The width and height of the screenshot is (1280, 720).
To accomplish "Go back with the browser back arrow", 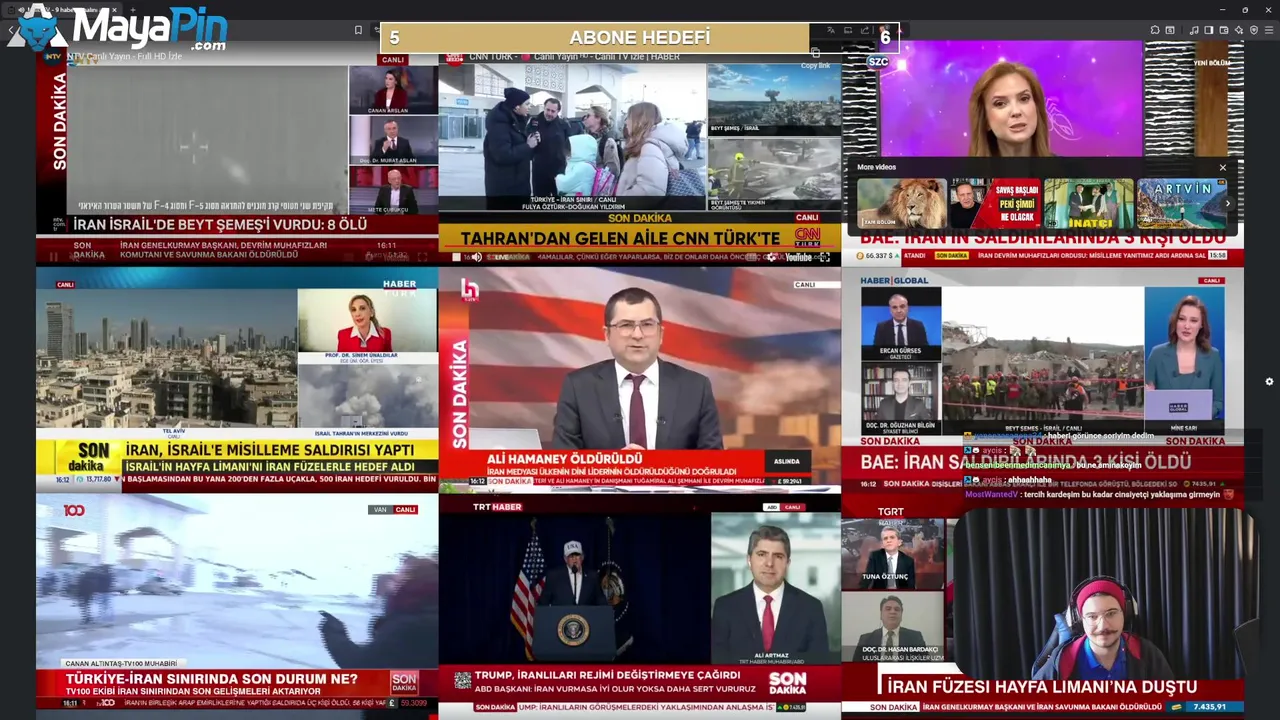I will (x=11, y=30).
